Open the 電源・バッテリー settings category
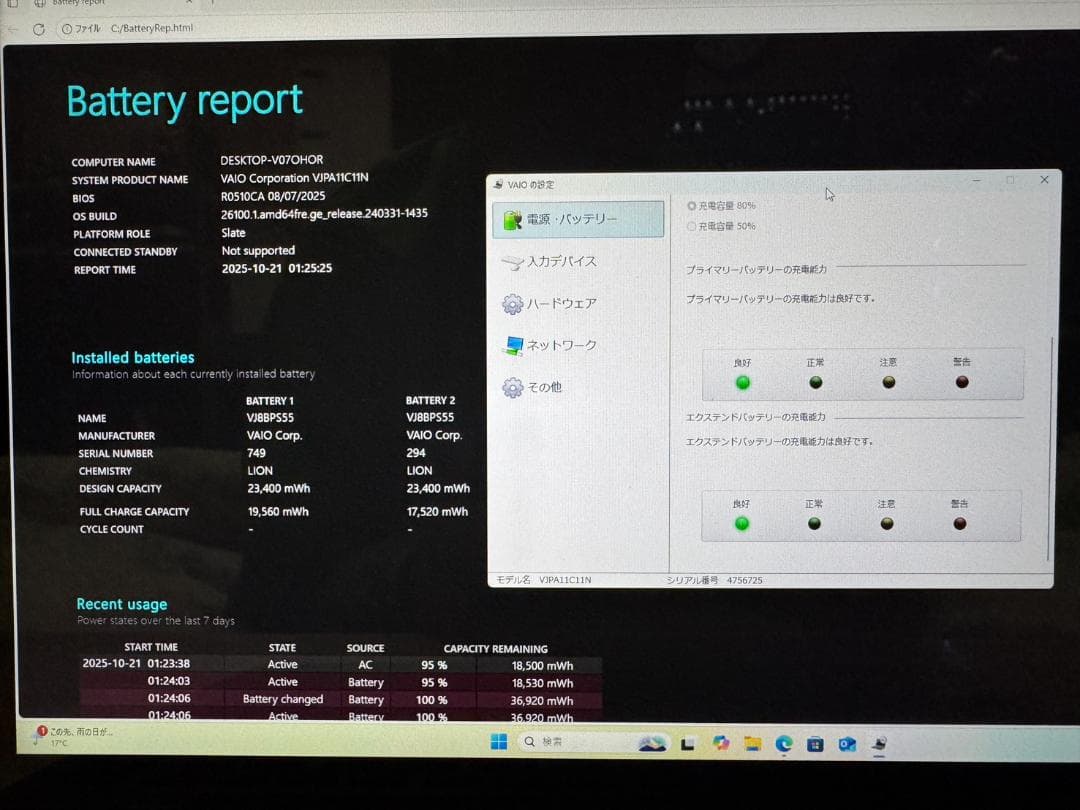Viewport: 1080px width, 810px height. pyautogui.click(x=577, y=219)
